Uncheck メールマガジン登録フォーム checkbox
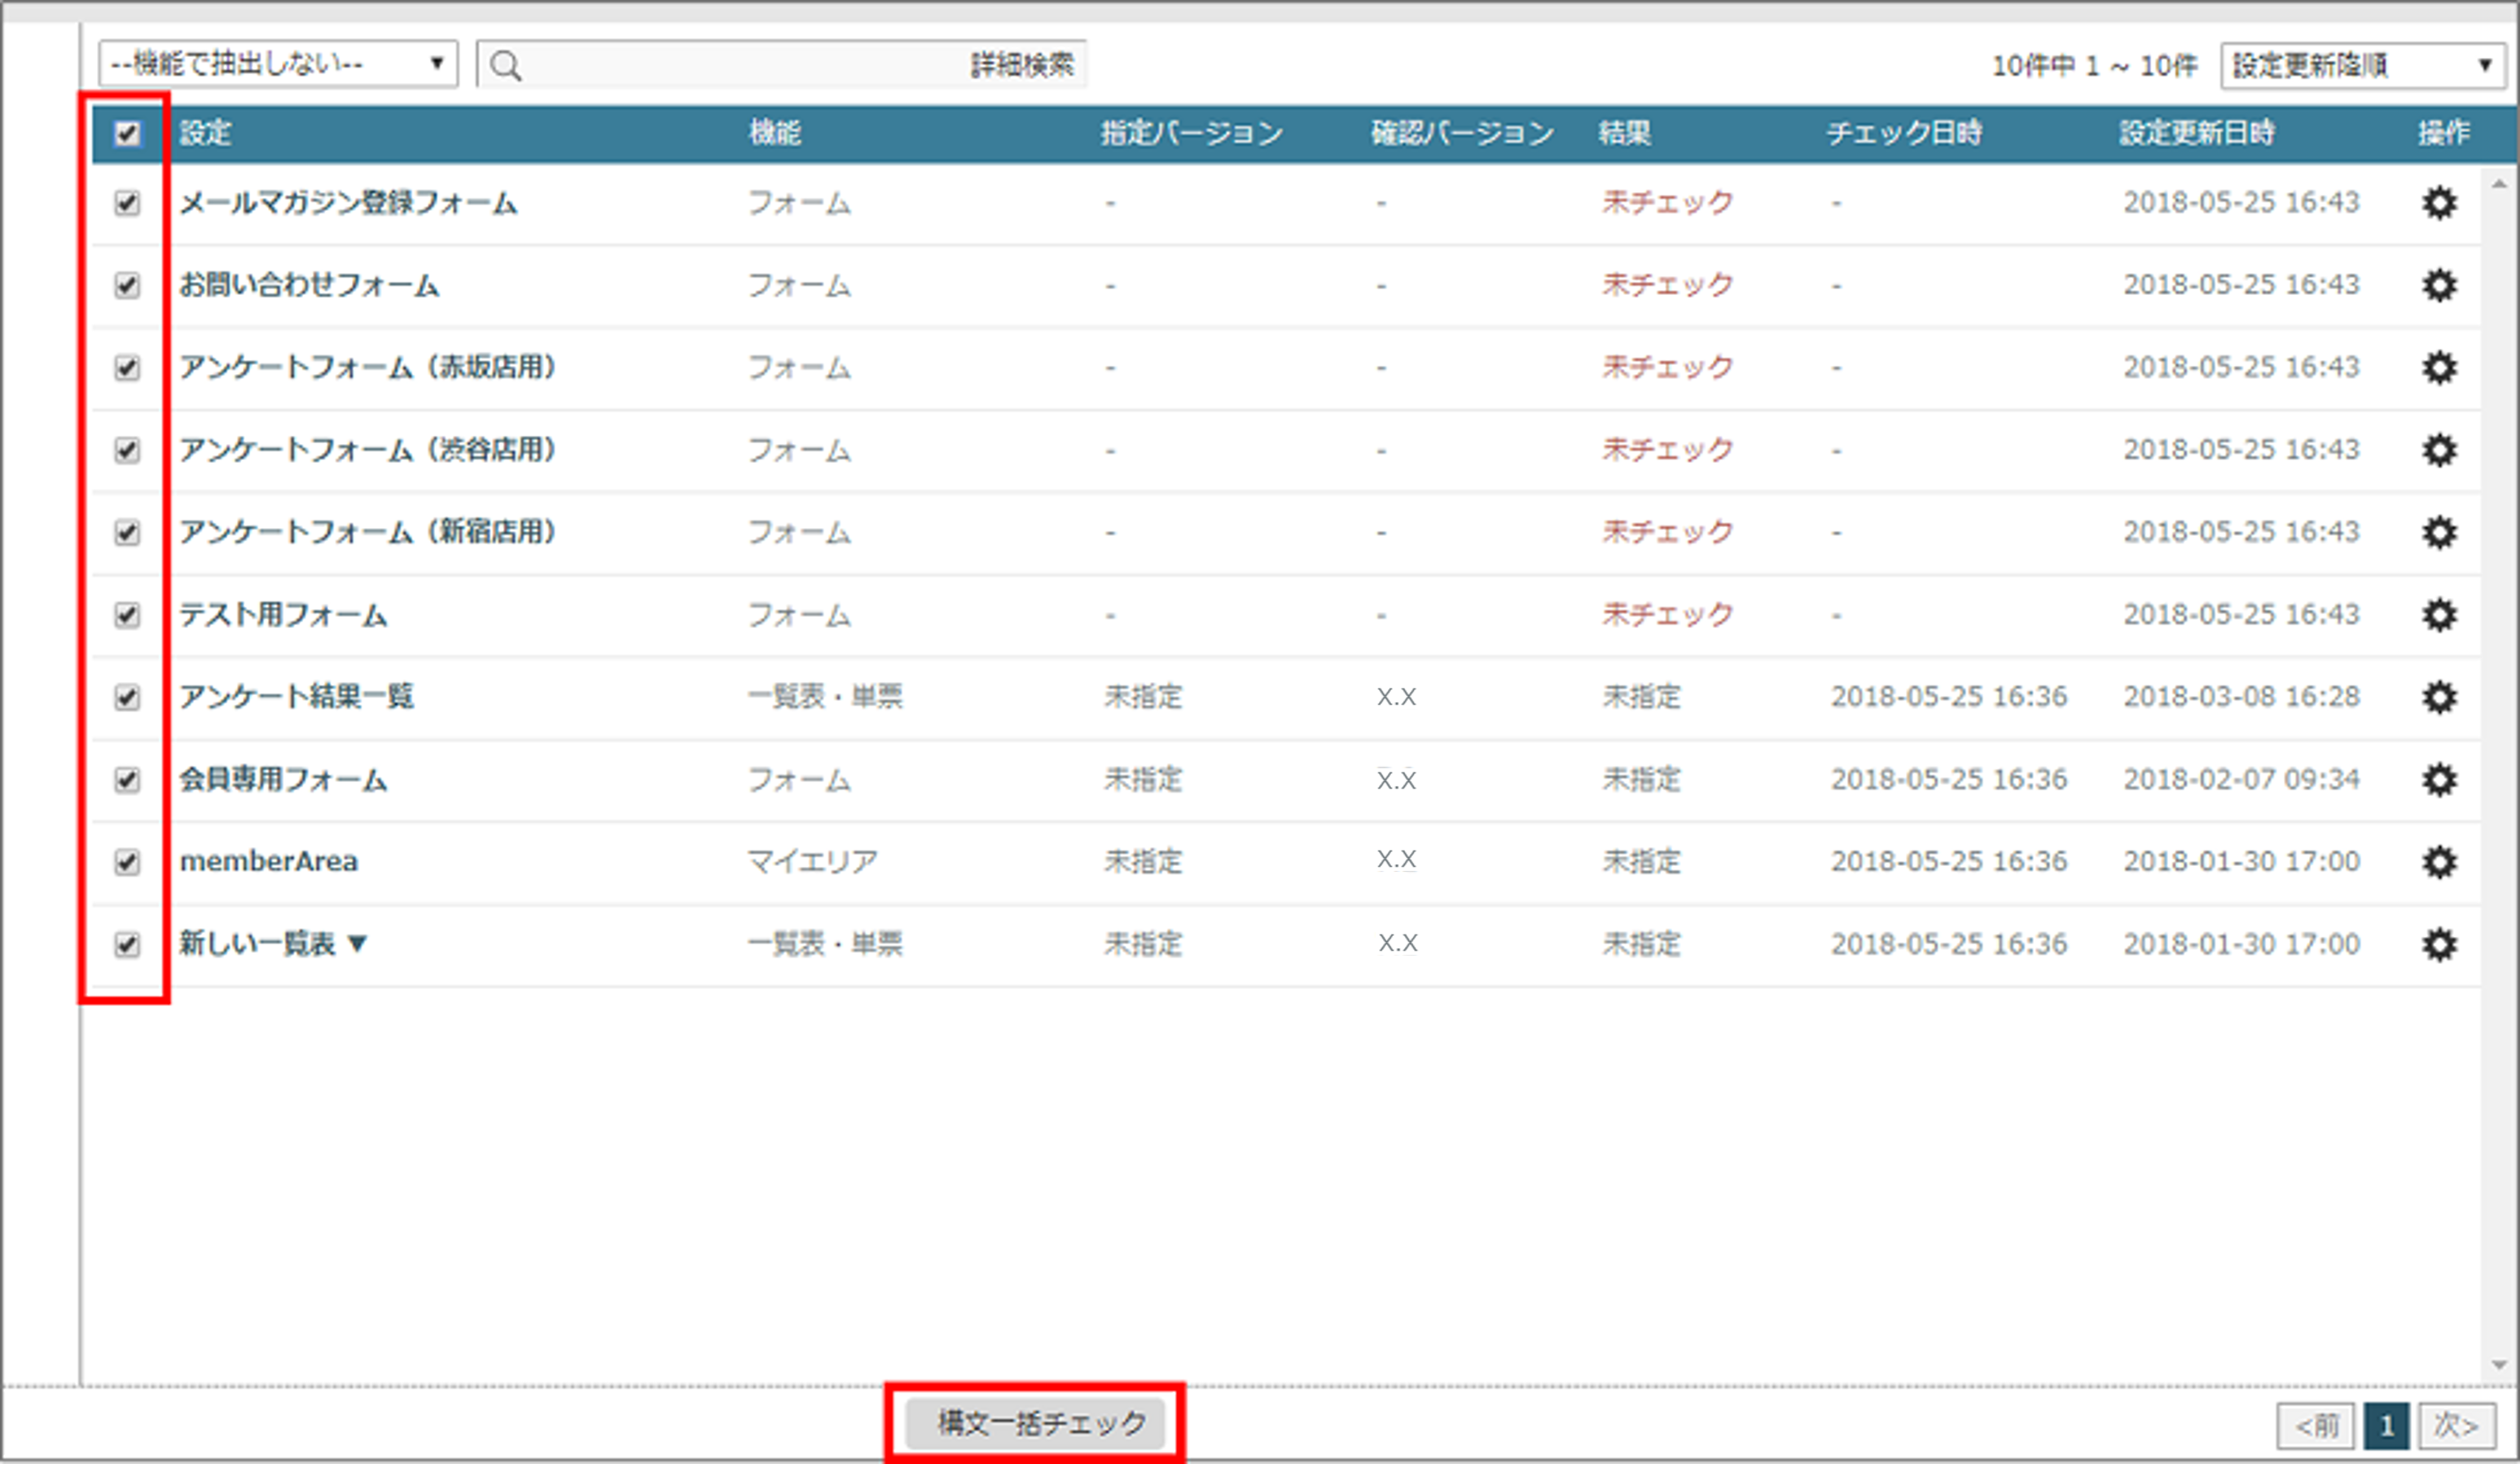The height and width of the screenshot is (1464, 2520). point(127,203)
